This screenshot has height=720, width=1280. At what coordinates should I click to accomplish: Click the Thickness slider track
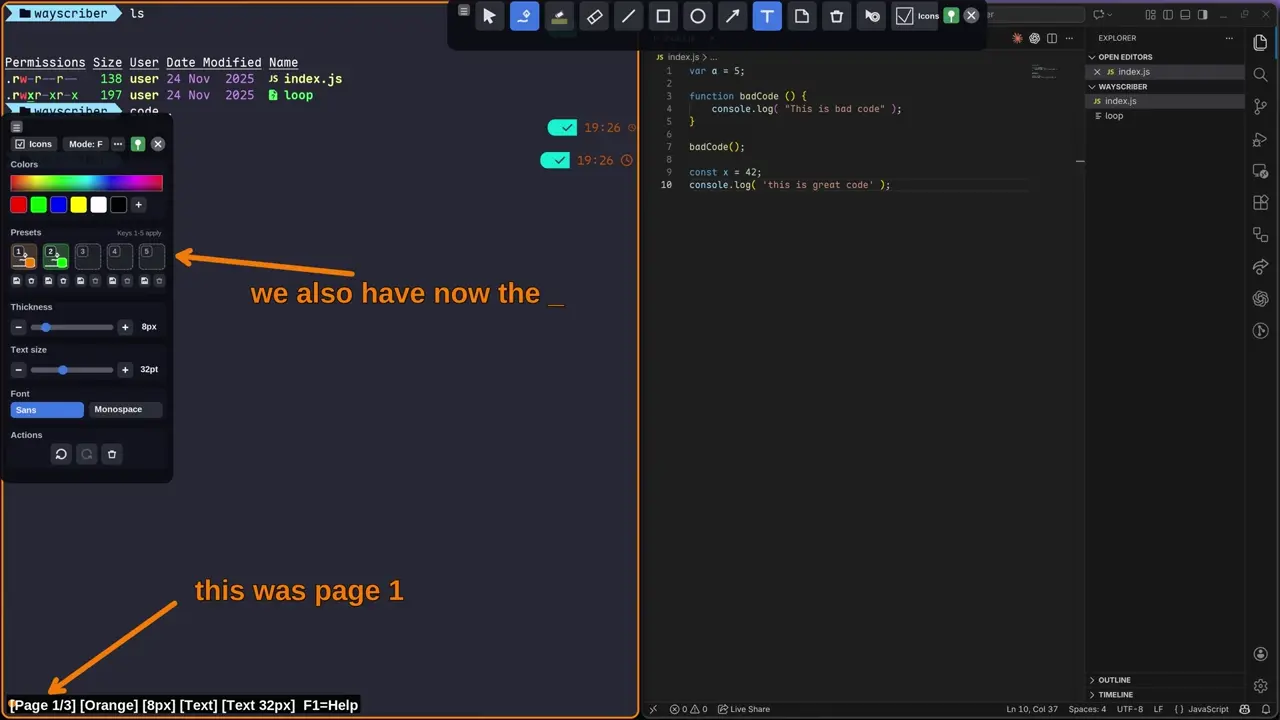pyautogui.click(x=72, y=327)
